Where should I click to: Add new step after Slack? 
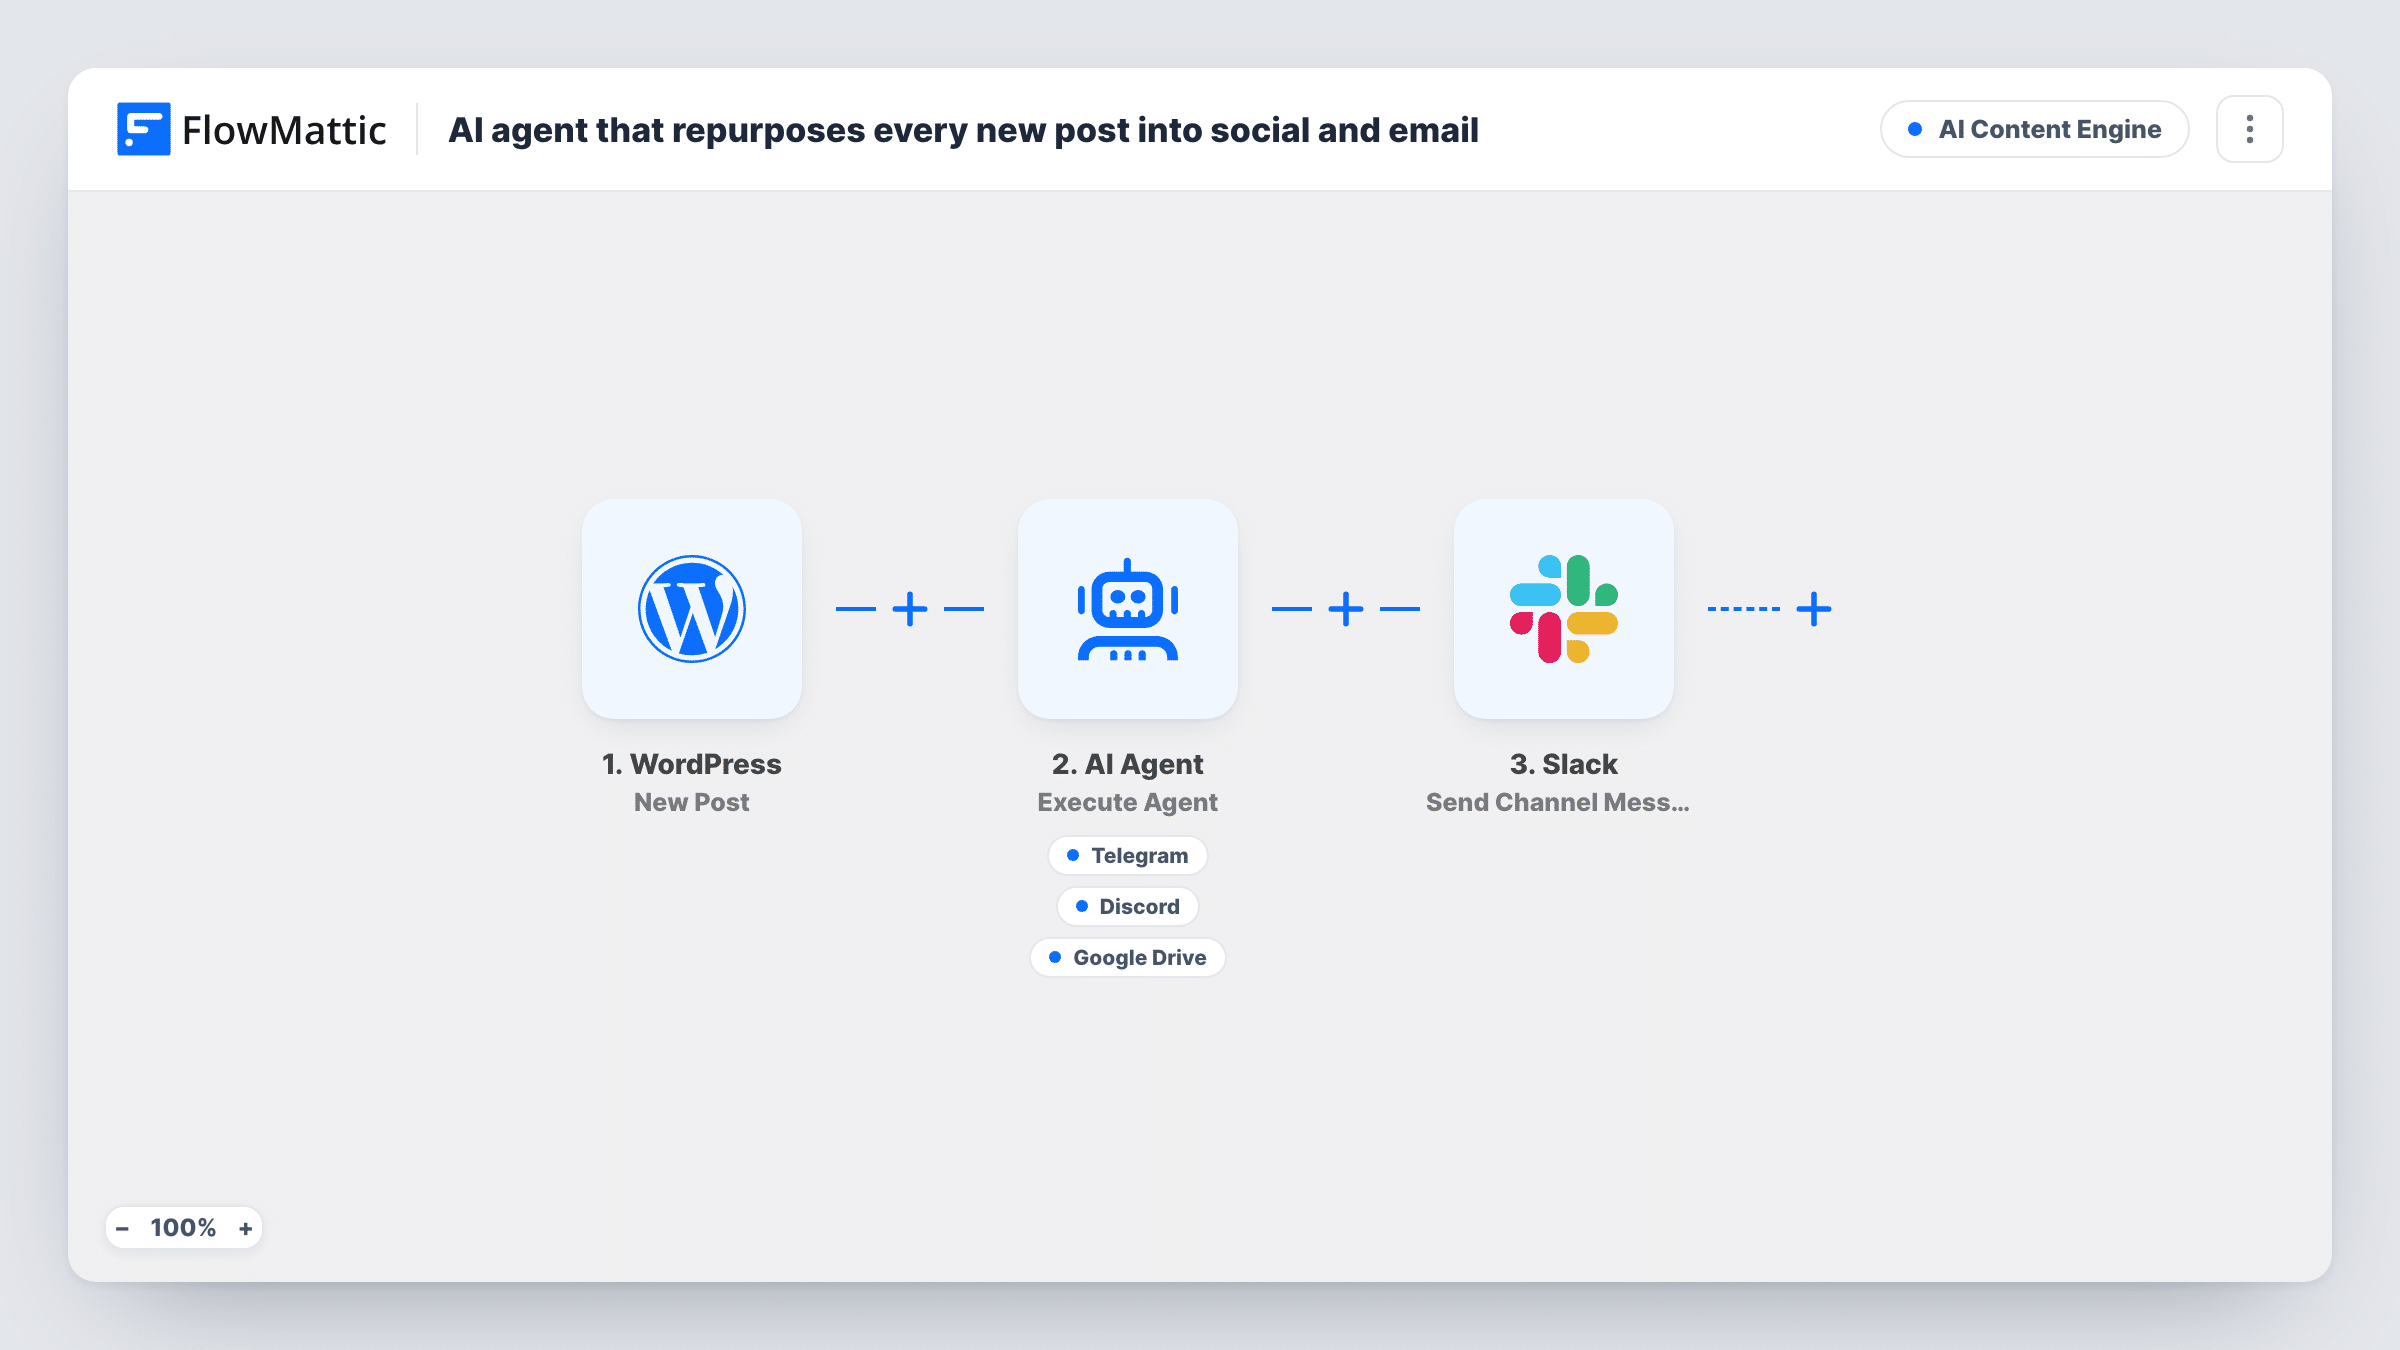point(1813,608)
